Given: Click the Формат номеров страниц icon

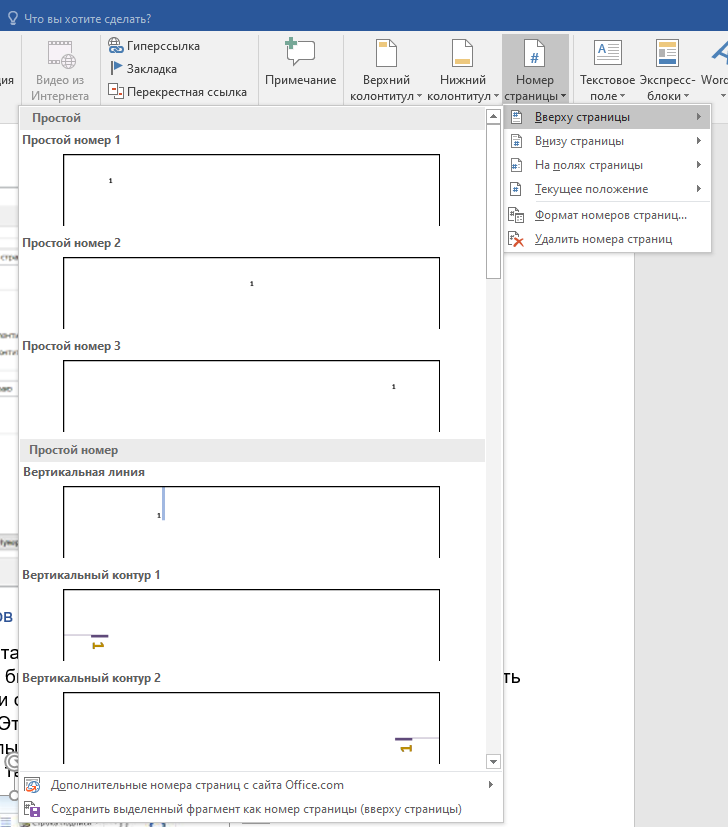Looking at the screenshot, I should [516, 215].
